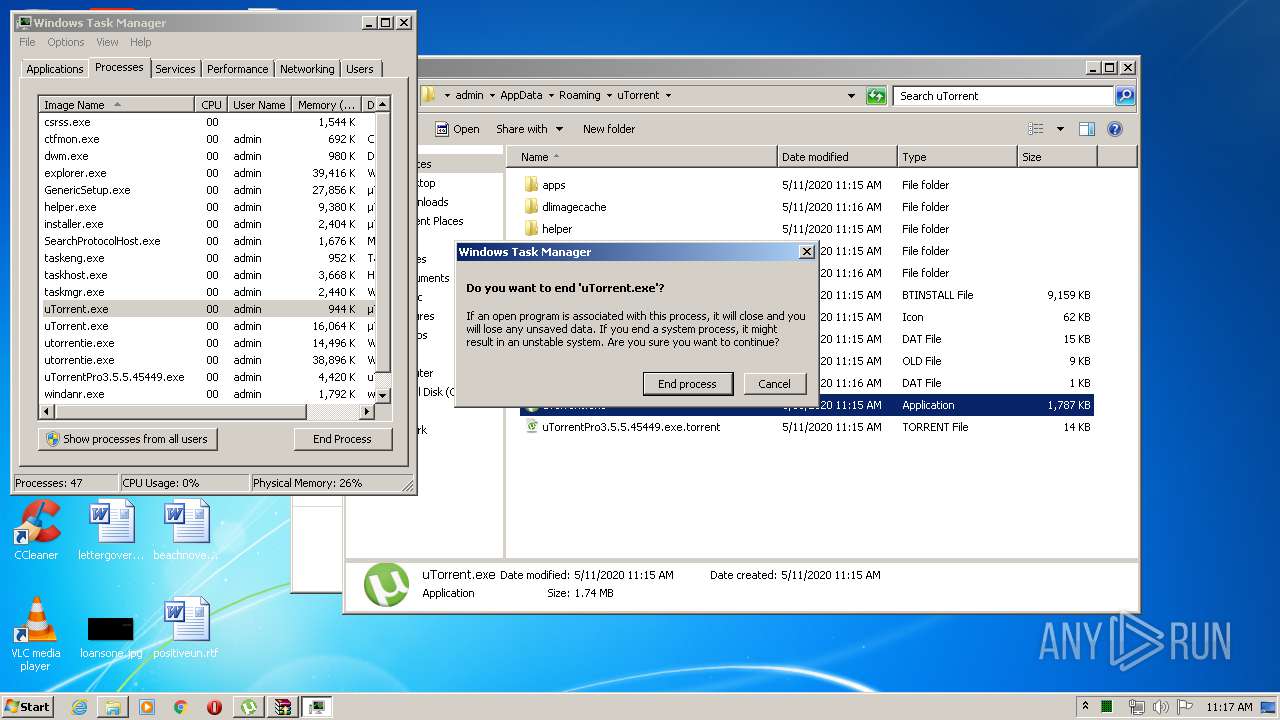This screenshot has width=1280, height=720.
Task: Expand the Roaming breadcrumb arrow
Action: (x=608, y=96)
